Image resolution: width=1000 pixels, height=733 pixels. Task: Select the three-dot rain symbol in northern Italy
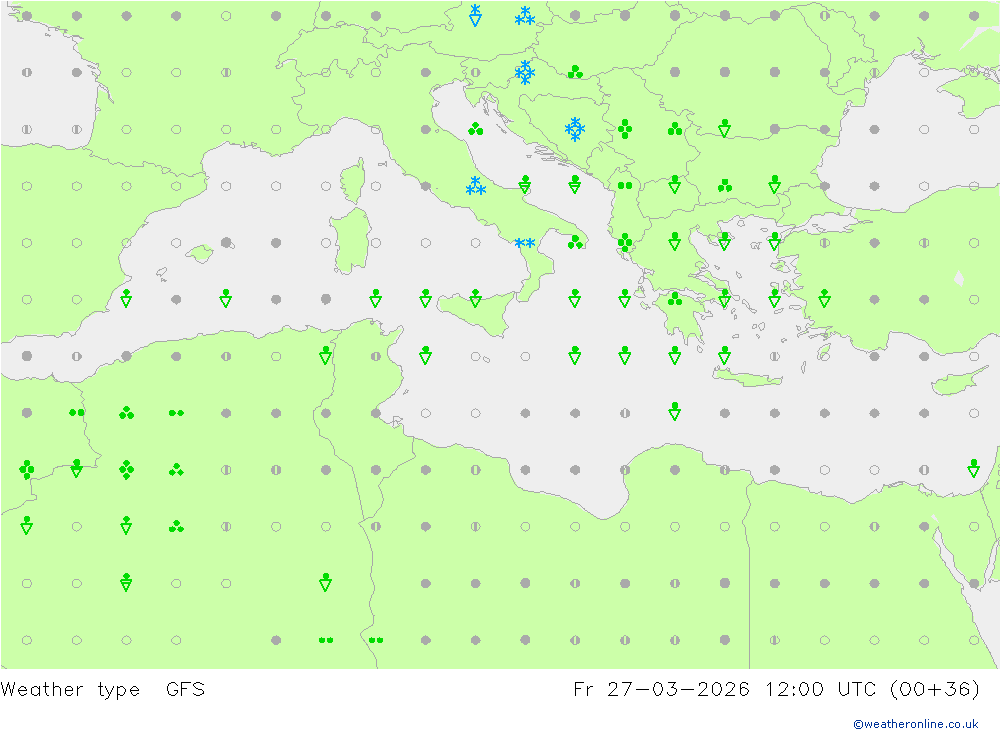(x=475, y=129)
